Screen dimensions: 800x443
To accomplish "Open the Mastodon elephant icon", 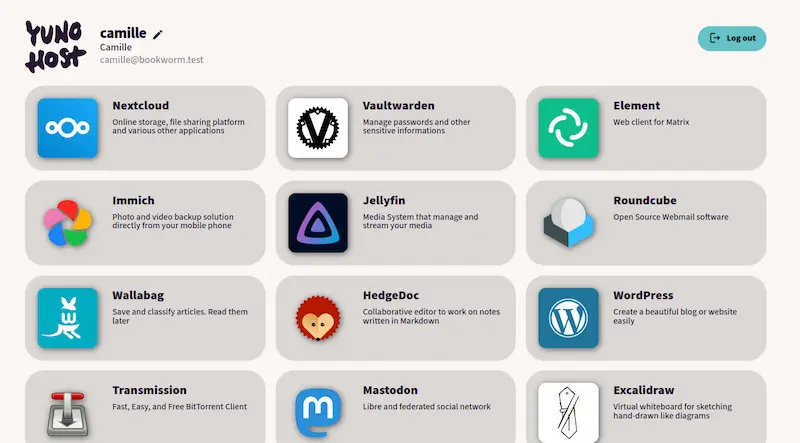I will coord(318,413).
